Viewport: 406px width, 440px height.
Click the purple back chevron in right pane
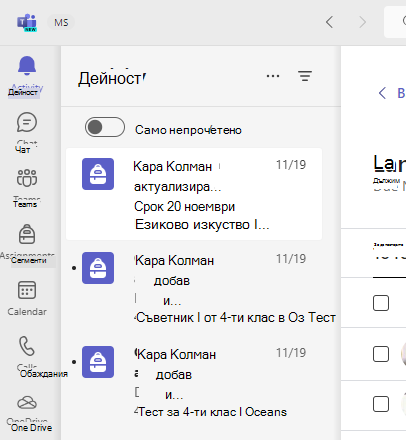tap(382, 93)
